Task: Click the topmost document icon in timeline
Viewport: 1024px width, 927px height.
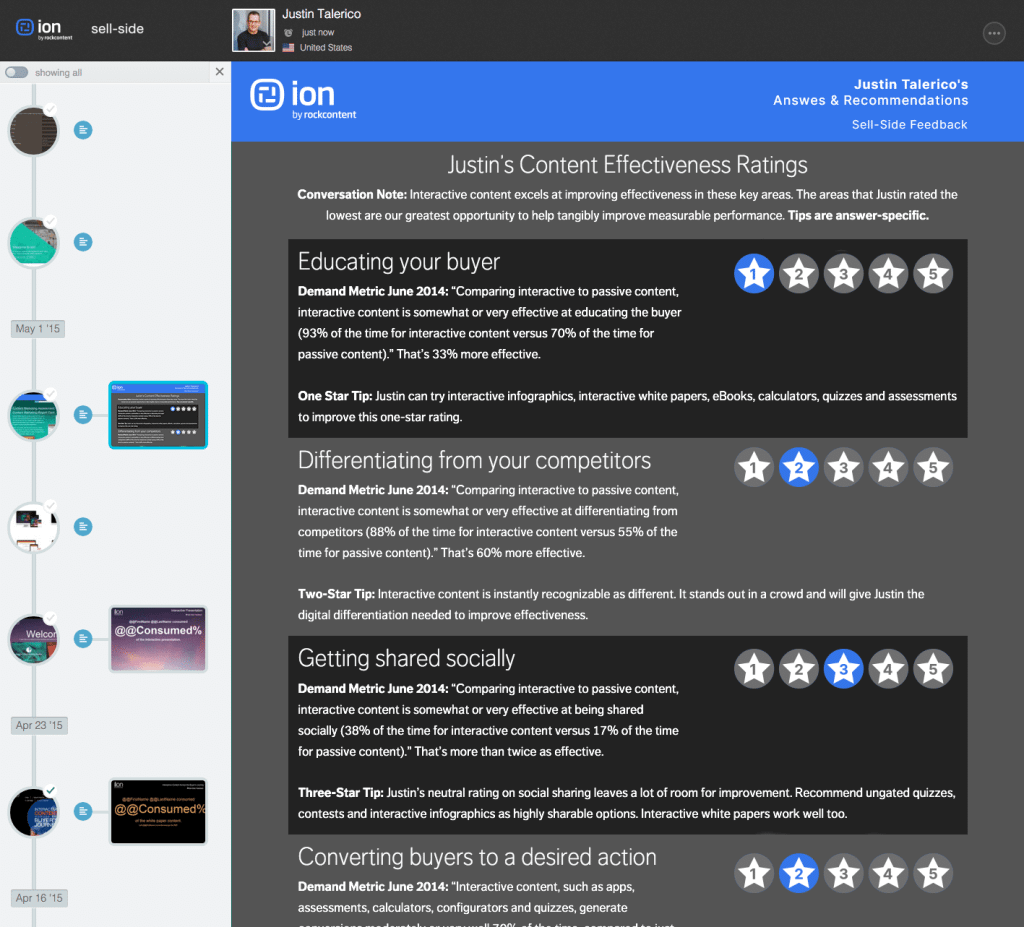Action: point(84,130)
